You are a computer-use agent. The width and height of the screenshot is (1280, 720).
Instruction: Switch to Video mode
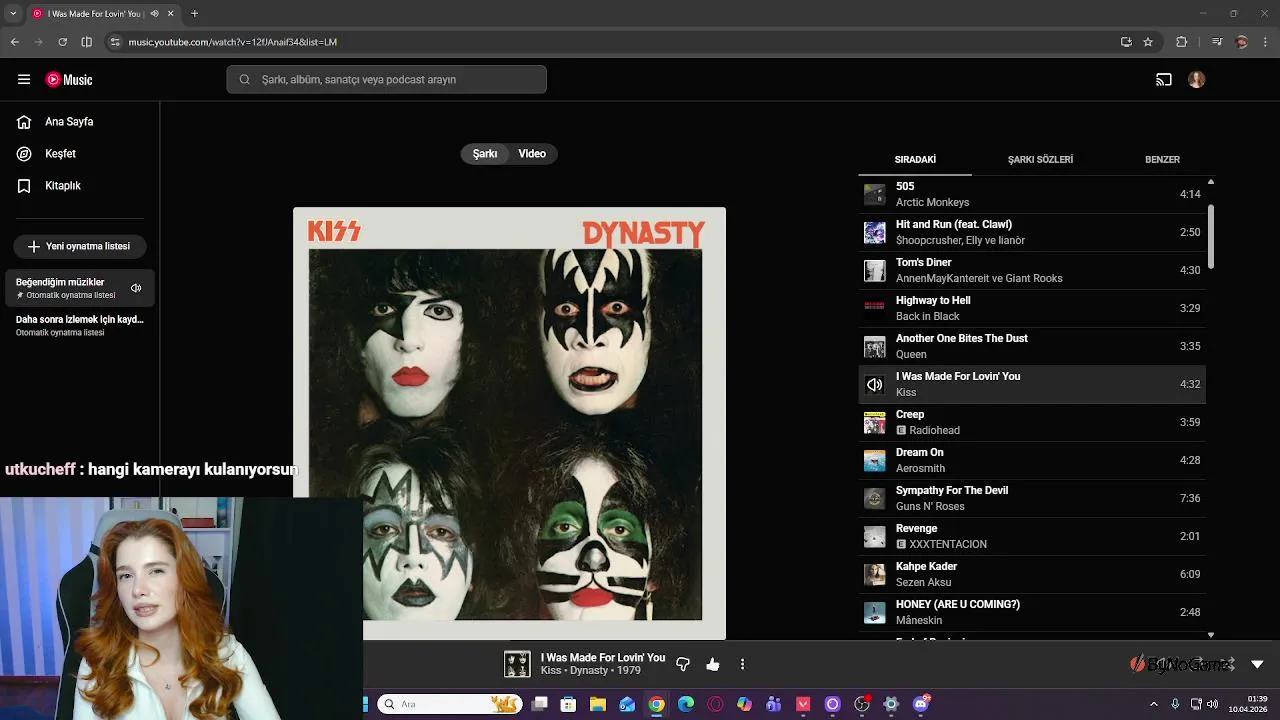pos(532,154)
